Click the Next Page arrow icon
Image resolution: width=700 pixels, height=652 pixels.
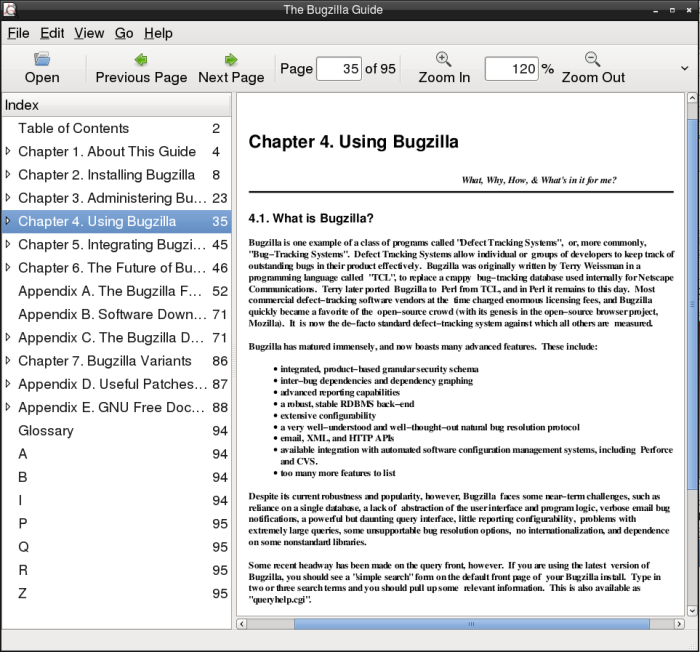pos(231,59)
